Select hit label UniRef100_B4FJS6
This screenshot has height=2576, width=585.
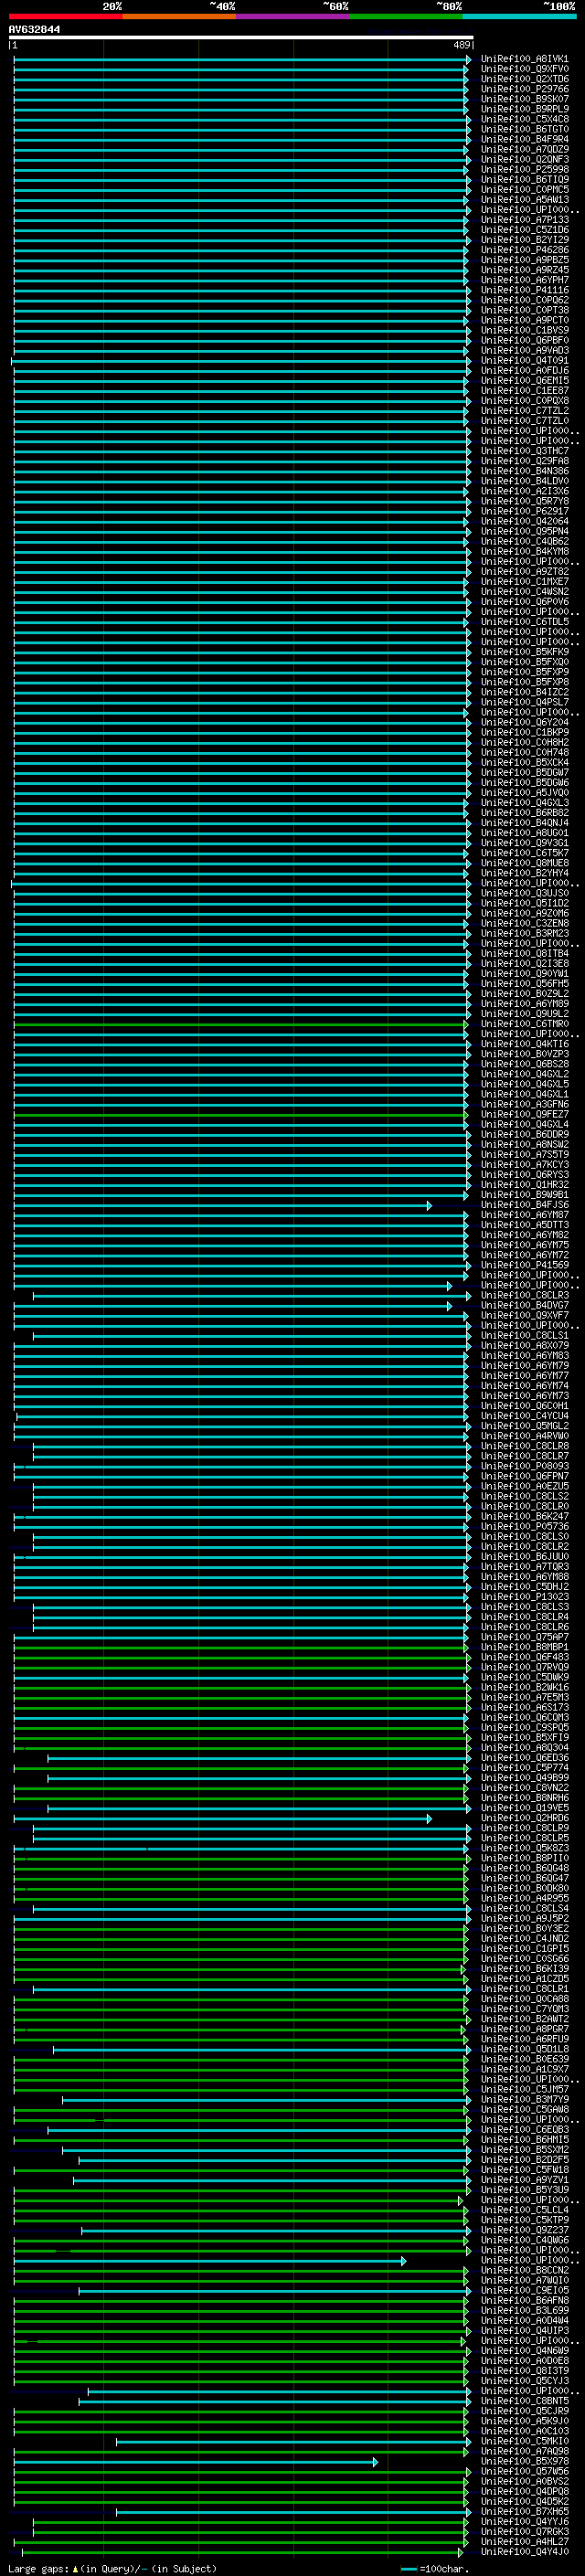click(x=524, y=1205)
